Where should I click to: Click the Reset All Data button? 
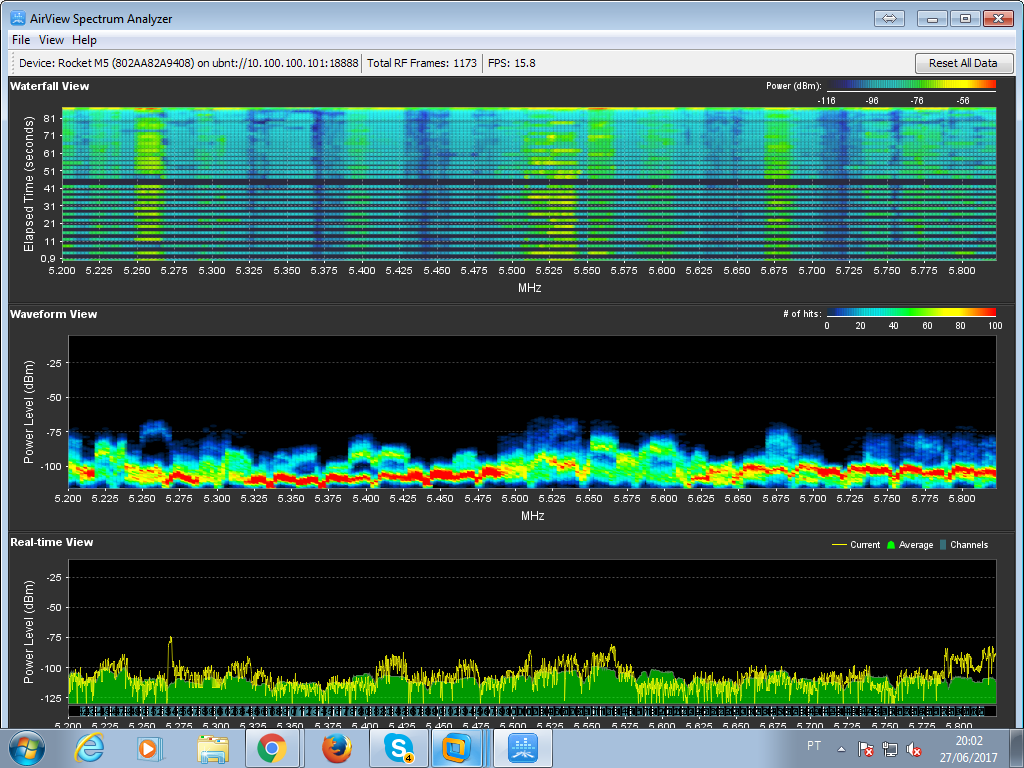(x=963, y=63)
